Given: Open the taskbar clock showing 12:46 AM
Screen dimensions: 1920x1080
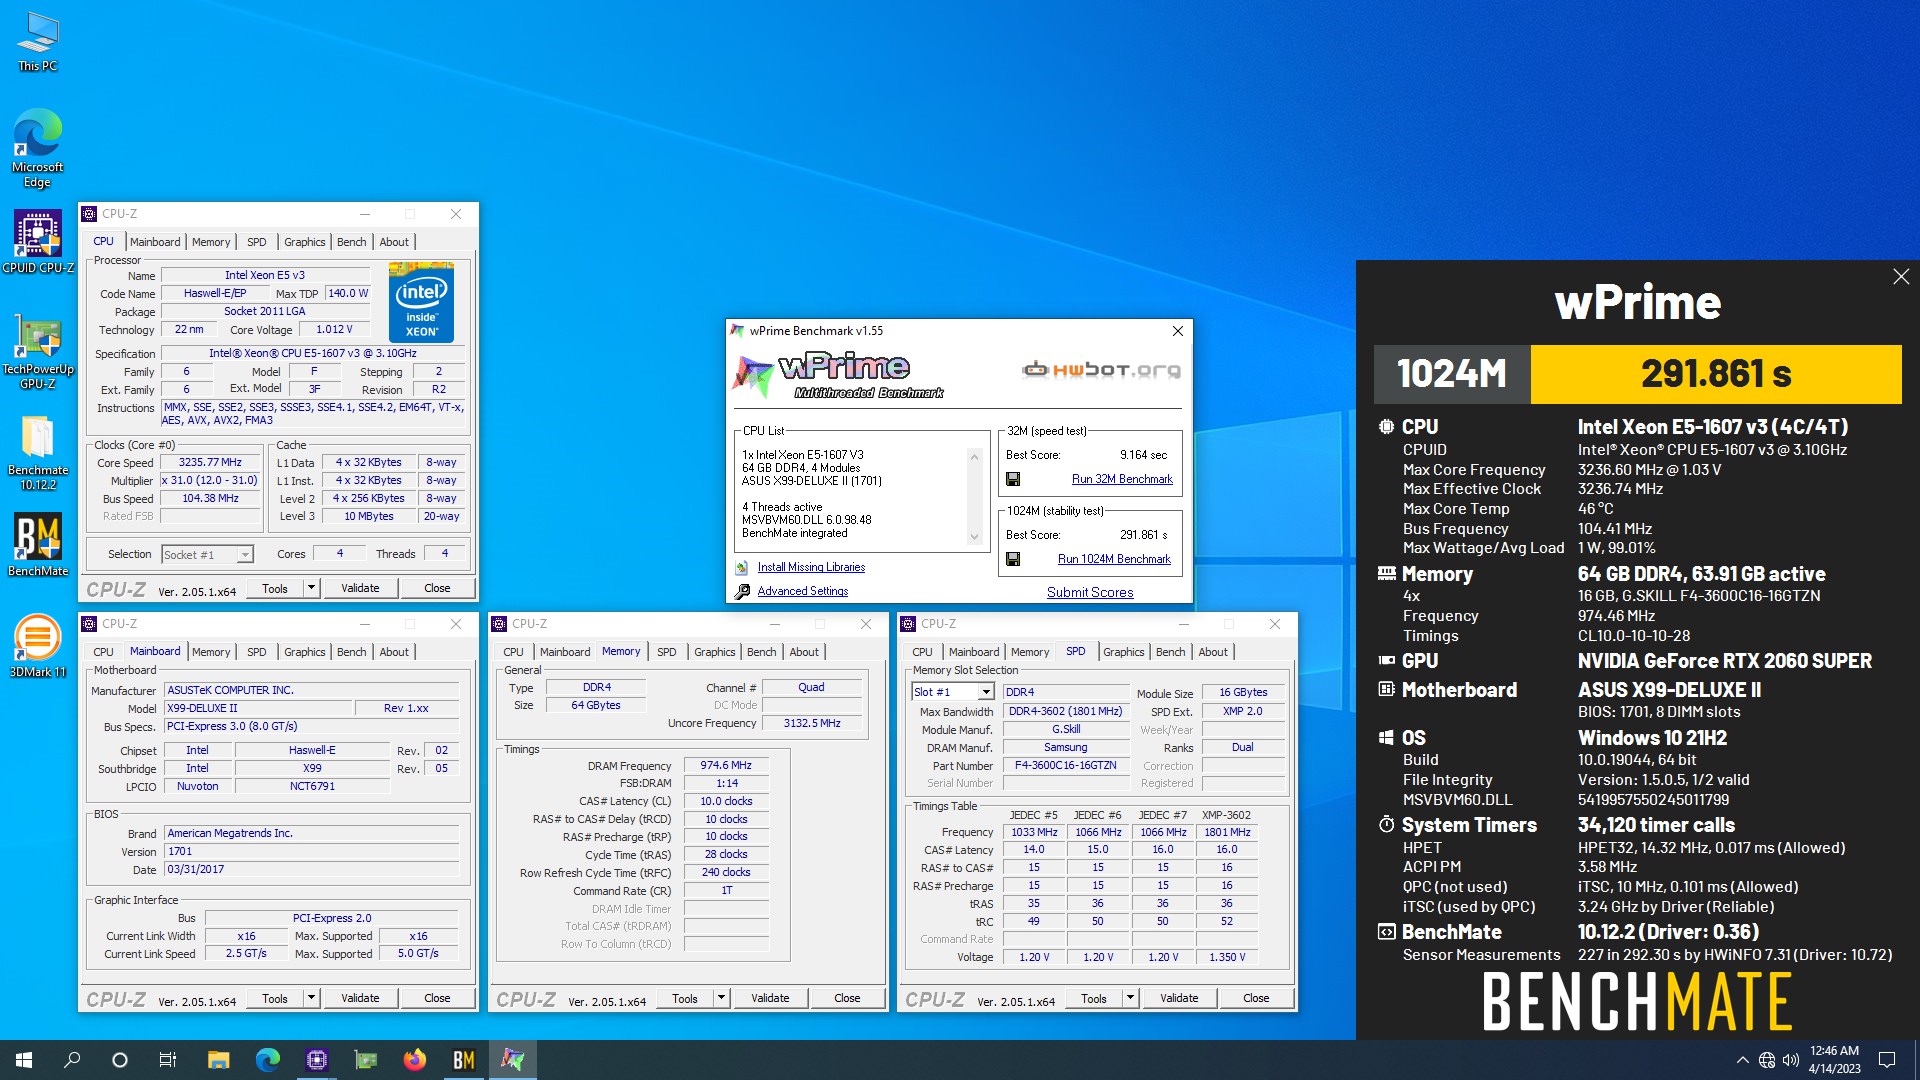Looking at the screenshot, I should (1834, 1060).
